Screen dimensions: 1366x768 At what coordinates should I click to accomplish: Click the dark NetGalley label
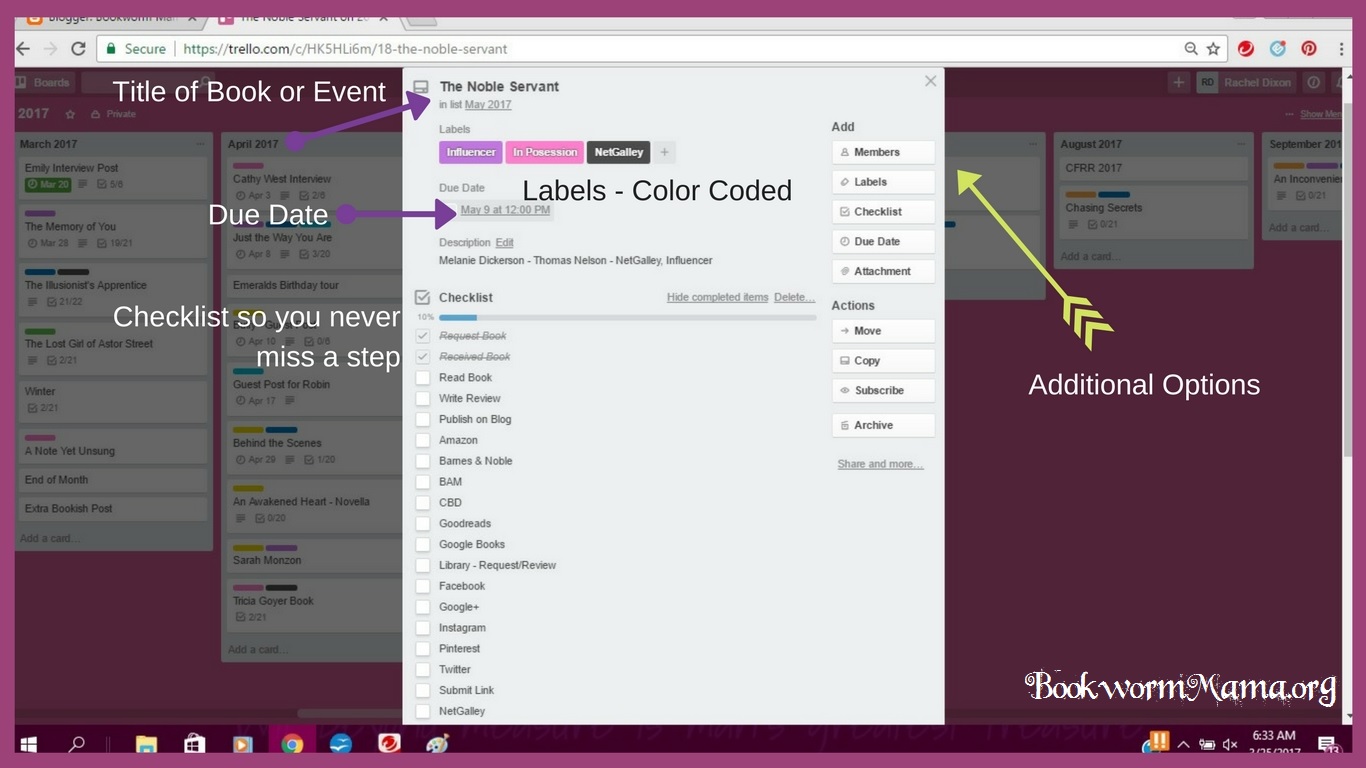pos(618,152)
